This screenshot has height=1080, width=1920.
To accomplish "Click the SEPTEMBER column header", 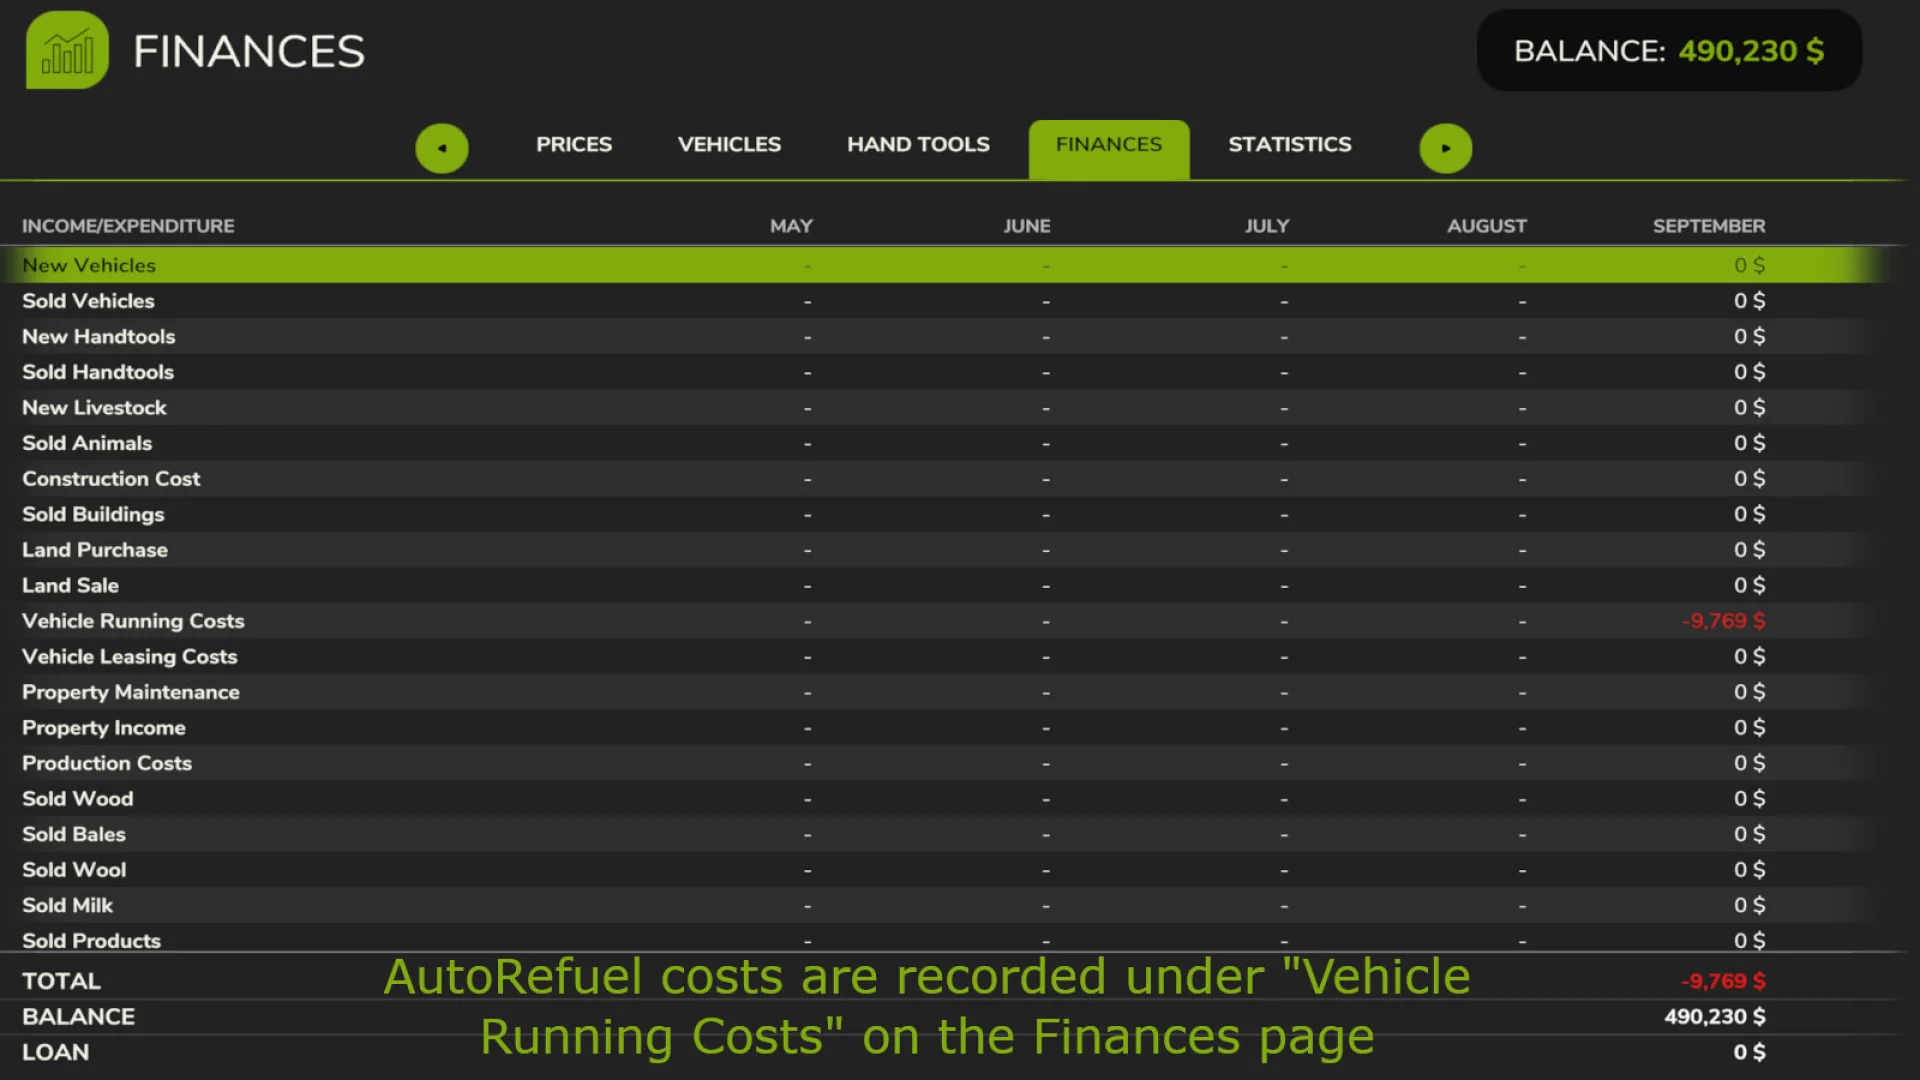I will pyautogui.click(x=1709, y=225).
